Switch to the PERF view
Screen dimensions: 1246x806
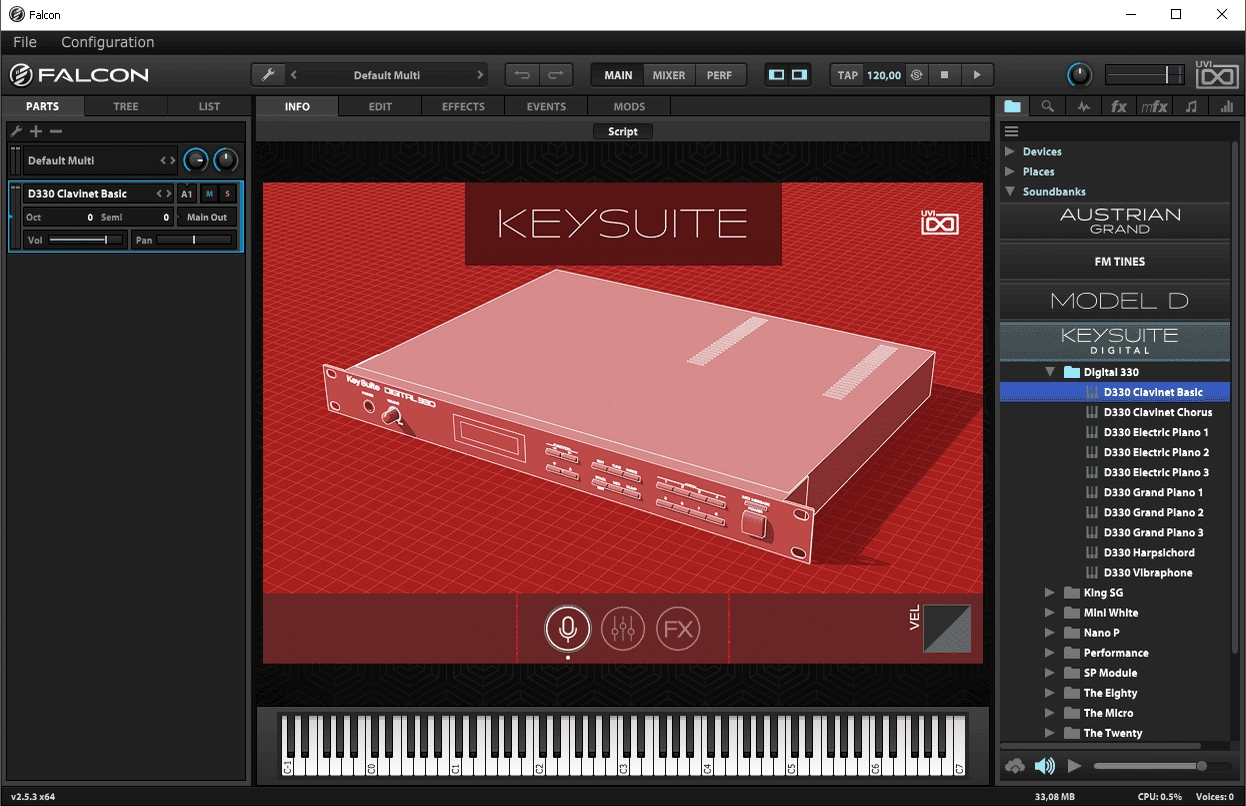(719, 75)
